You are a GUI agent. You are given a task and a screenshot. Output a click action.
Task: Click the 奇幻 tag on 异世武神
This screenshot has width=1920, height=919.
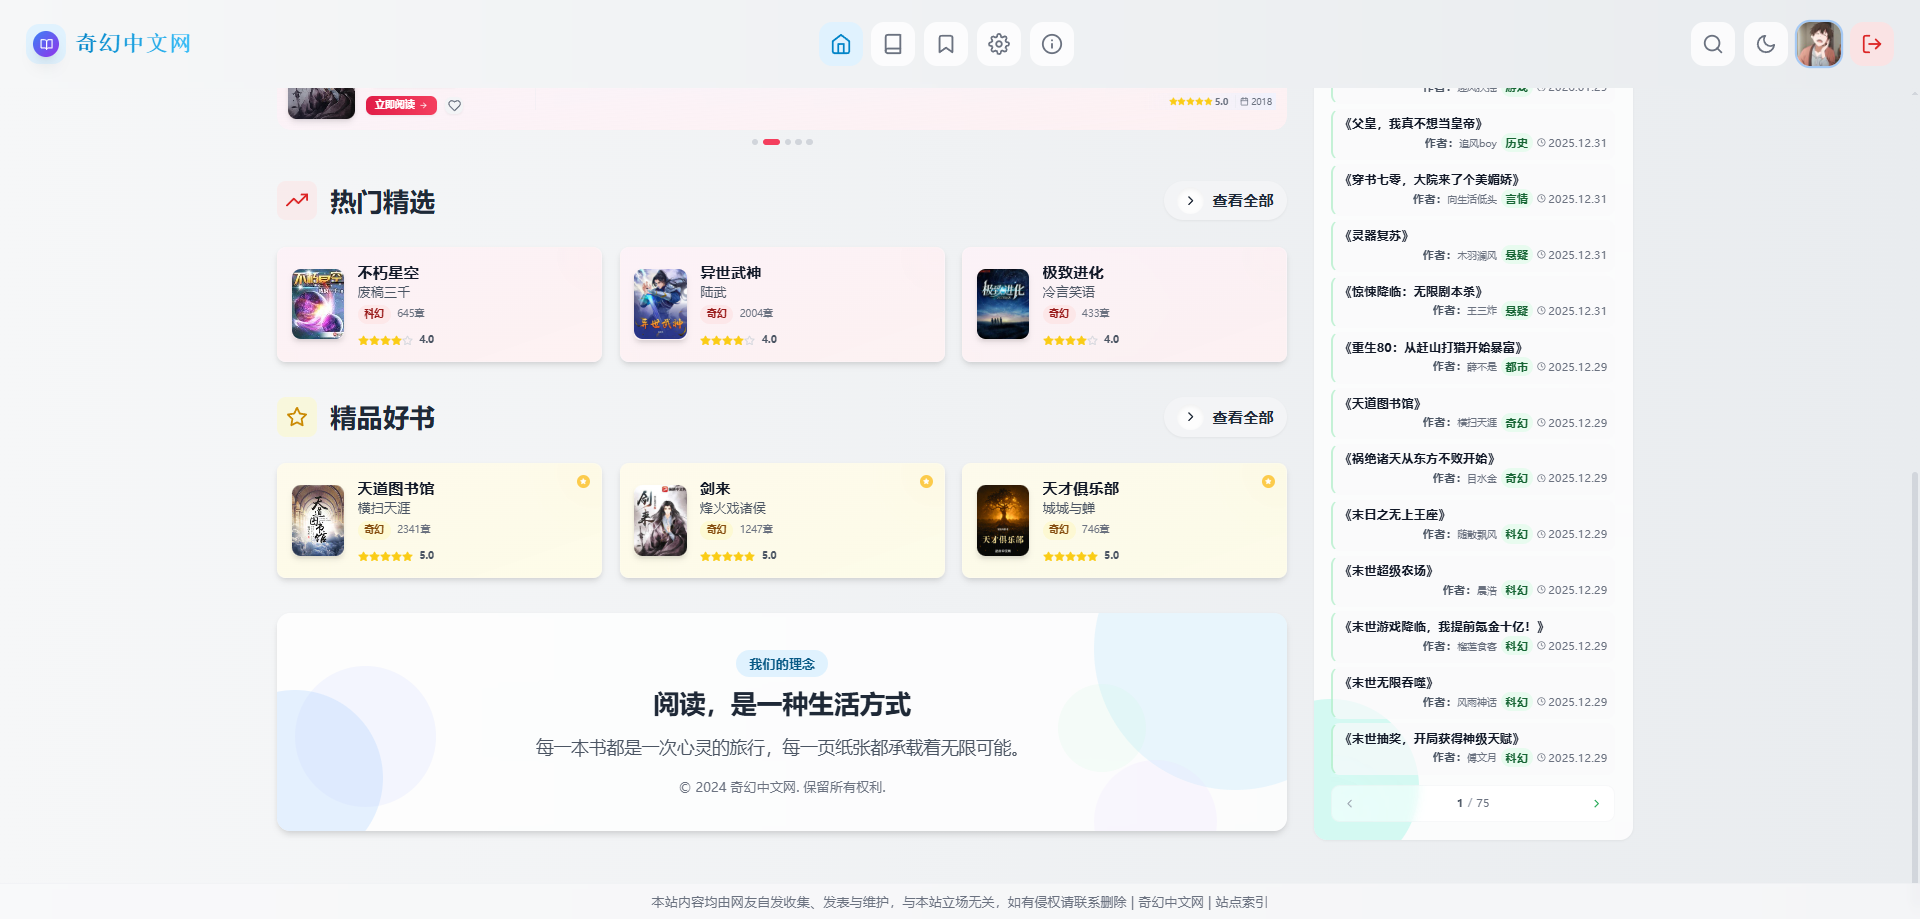click(717, 314)
